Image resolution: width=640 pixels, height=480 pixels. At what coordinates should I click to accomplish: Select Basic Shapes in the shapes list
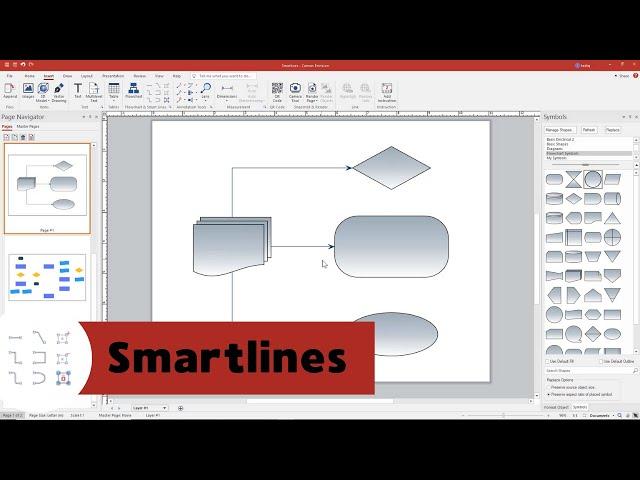589,144
